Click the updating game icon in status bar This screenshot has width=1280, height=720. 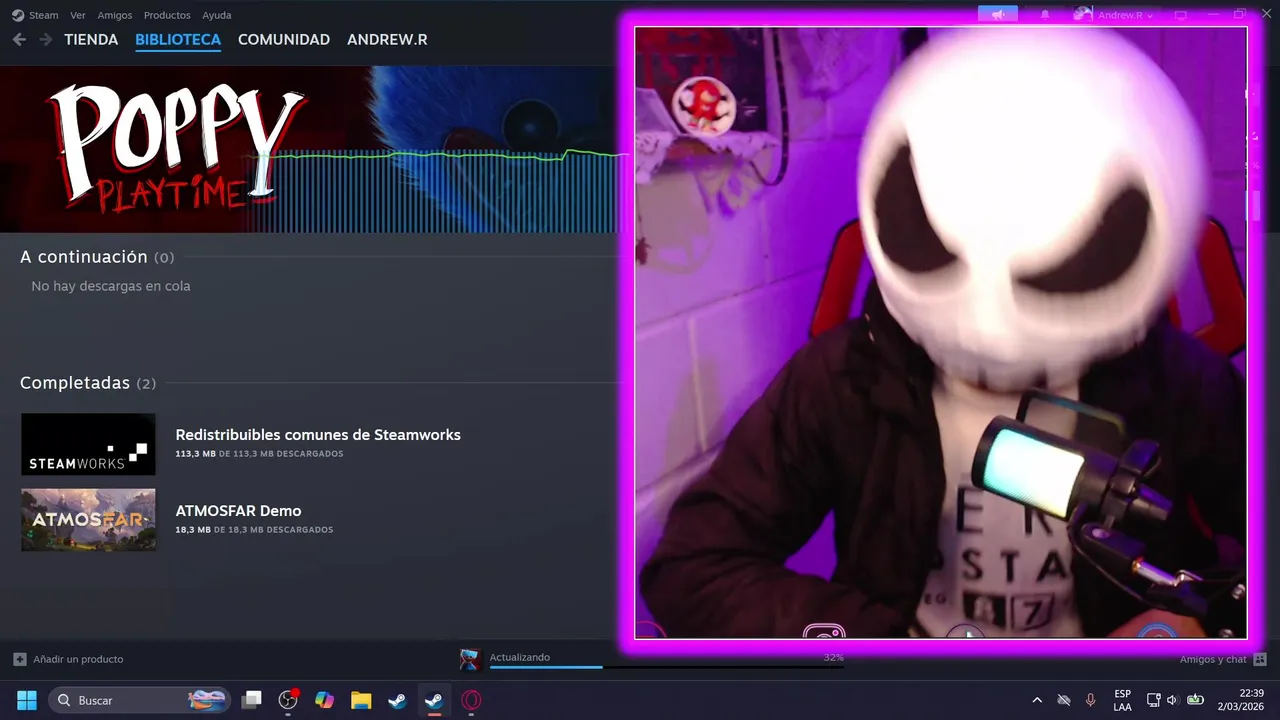pos(470,659)
